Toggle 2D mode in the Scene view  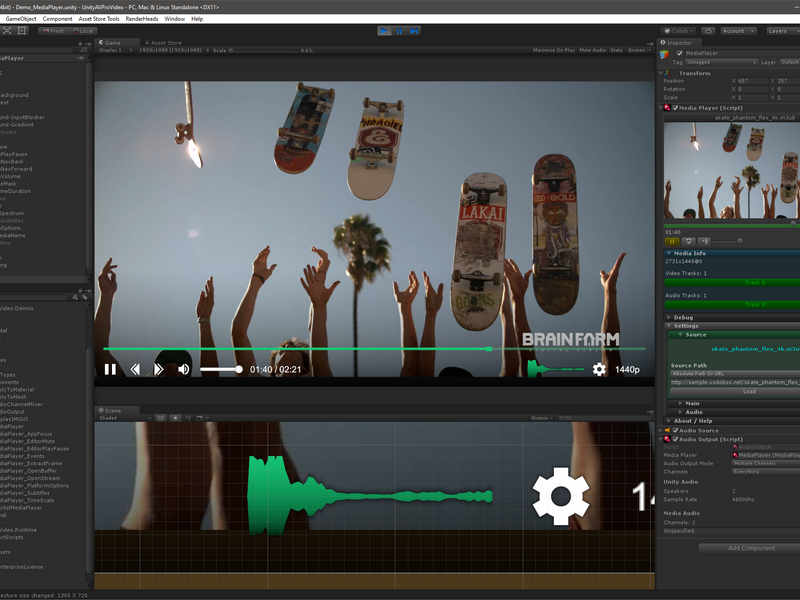[x=160, y=418]
